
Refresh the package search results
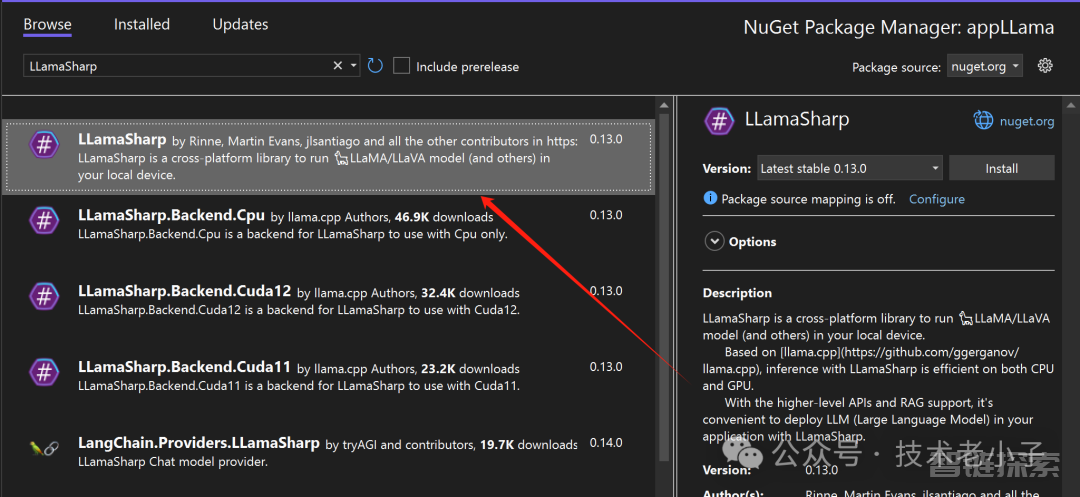click(375, 66)
